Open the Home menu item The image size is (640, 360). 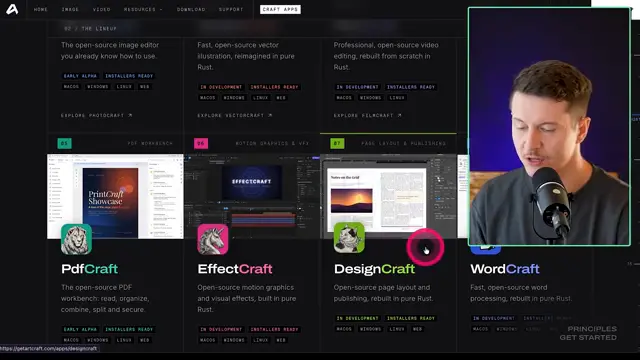[40, 9]
